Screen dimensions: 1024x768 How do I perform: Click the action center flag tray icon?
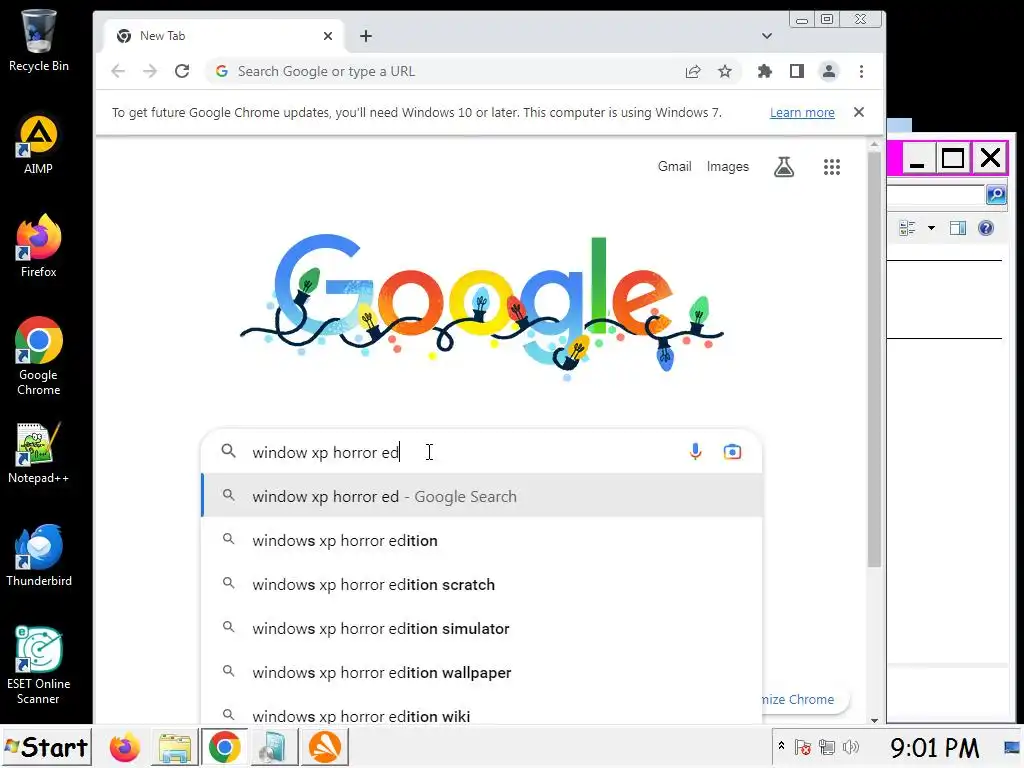coord(803,747)
